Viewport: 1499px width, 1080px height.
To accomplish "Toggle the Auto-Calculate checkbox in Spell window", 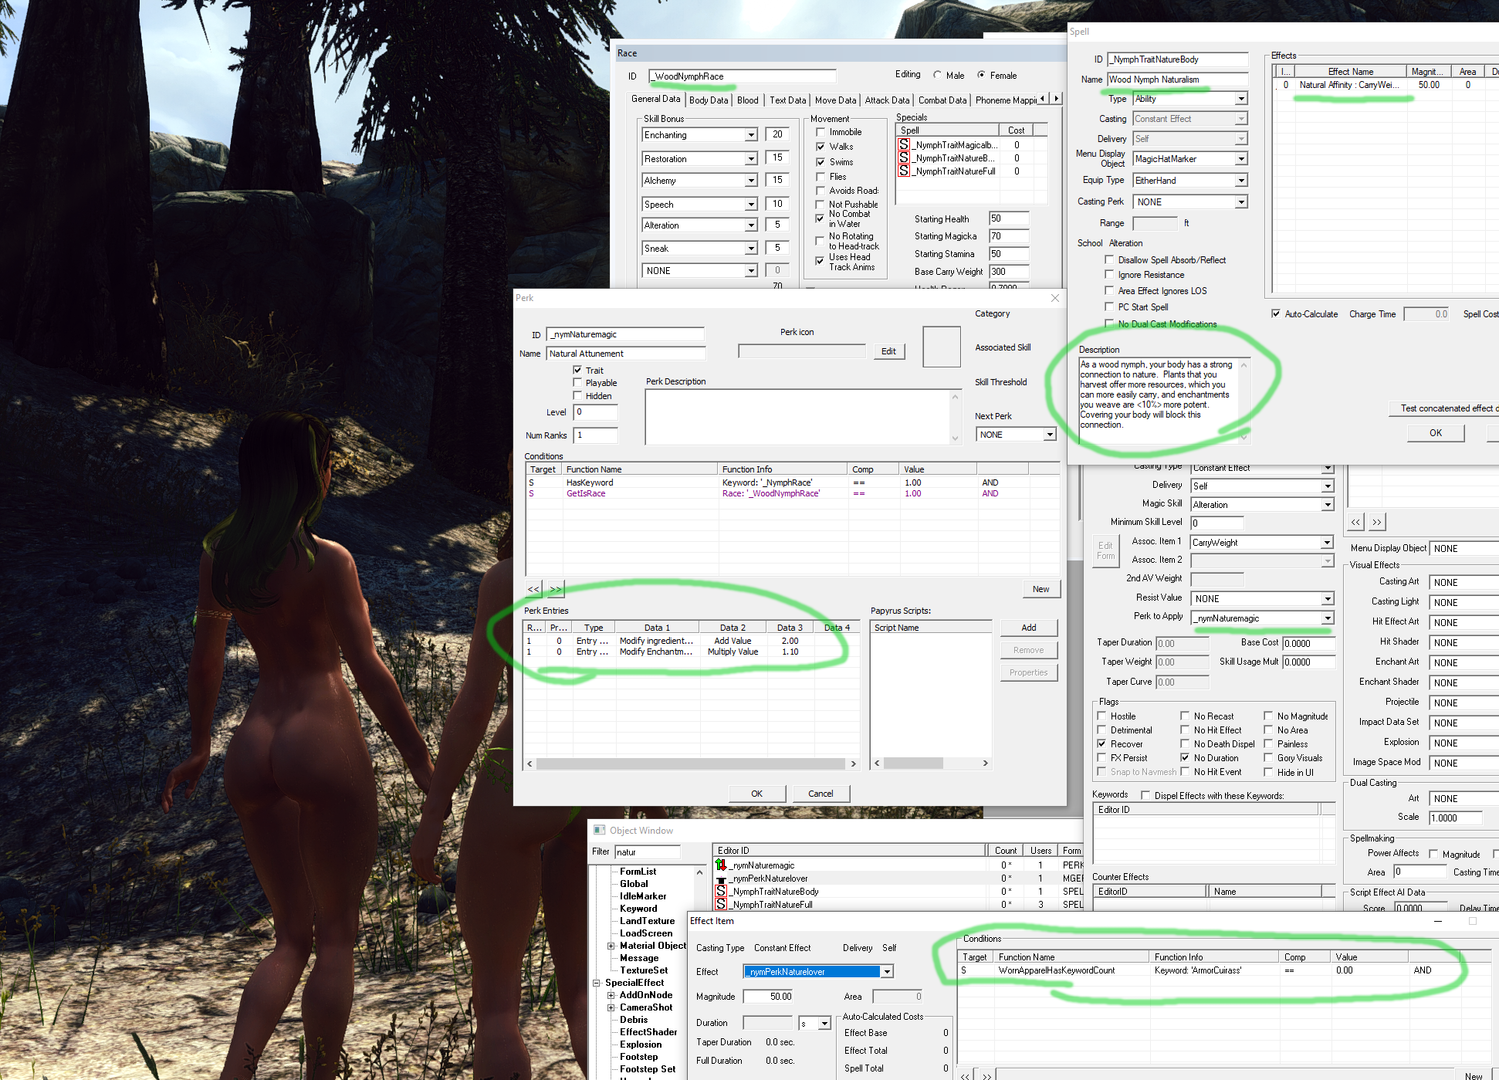I will pyautogui.click(x=1275, y=314).
